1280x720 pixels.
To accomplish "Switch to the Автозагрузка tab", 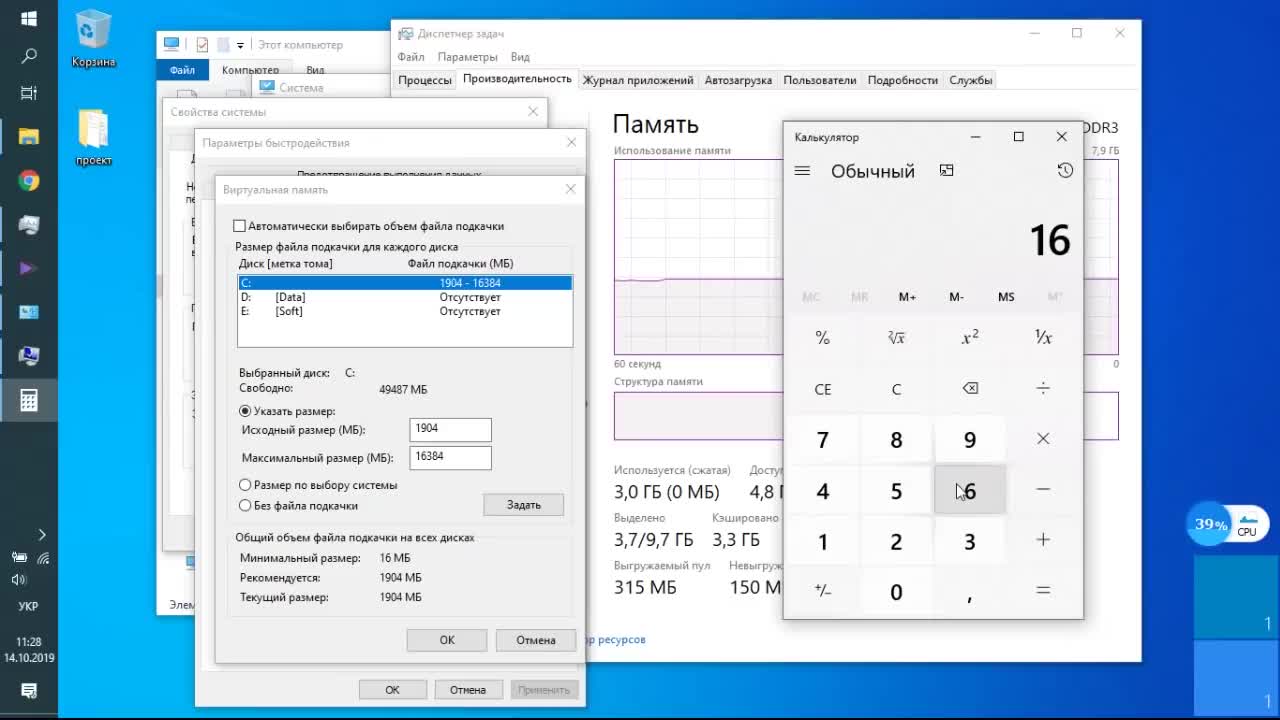I will (x=738, y=80).
